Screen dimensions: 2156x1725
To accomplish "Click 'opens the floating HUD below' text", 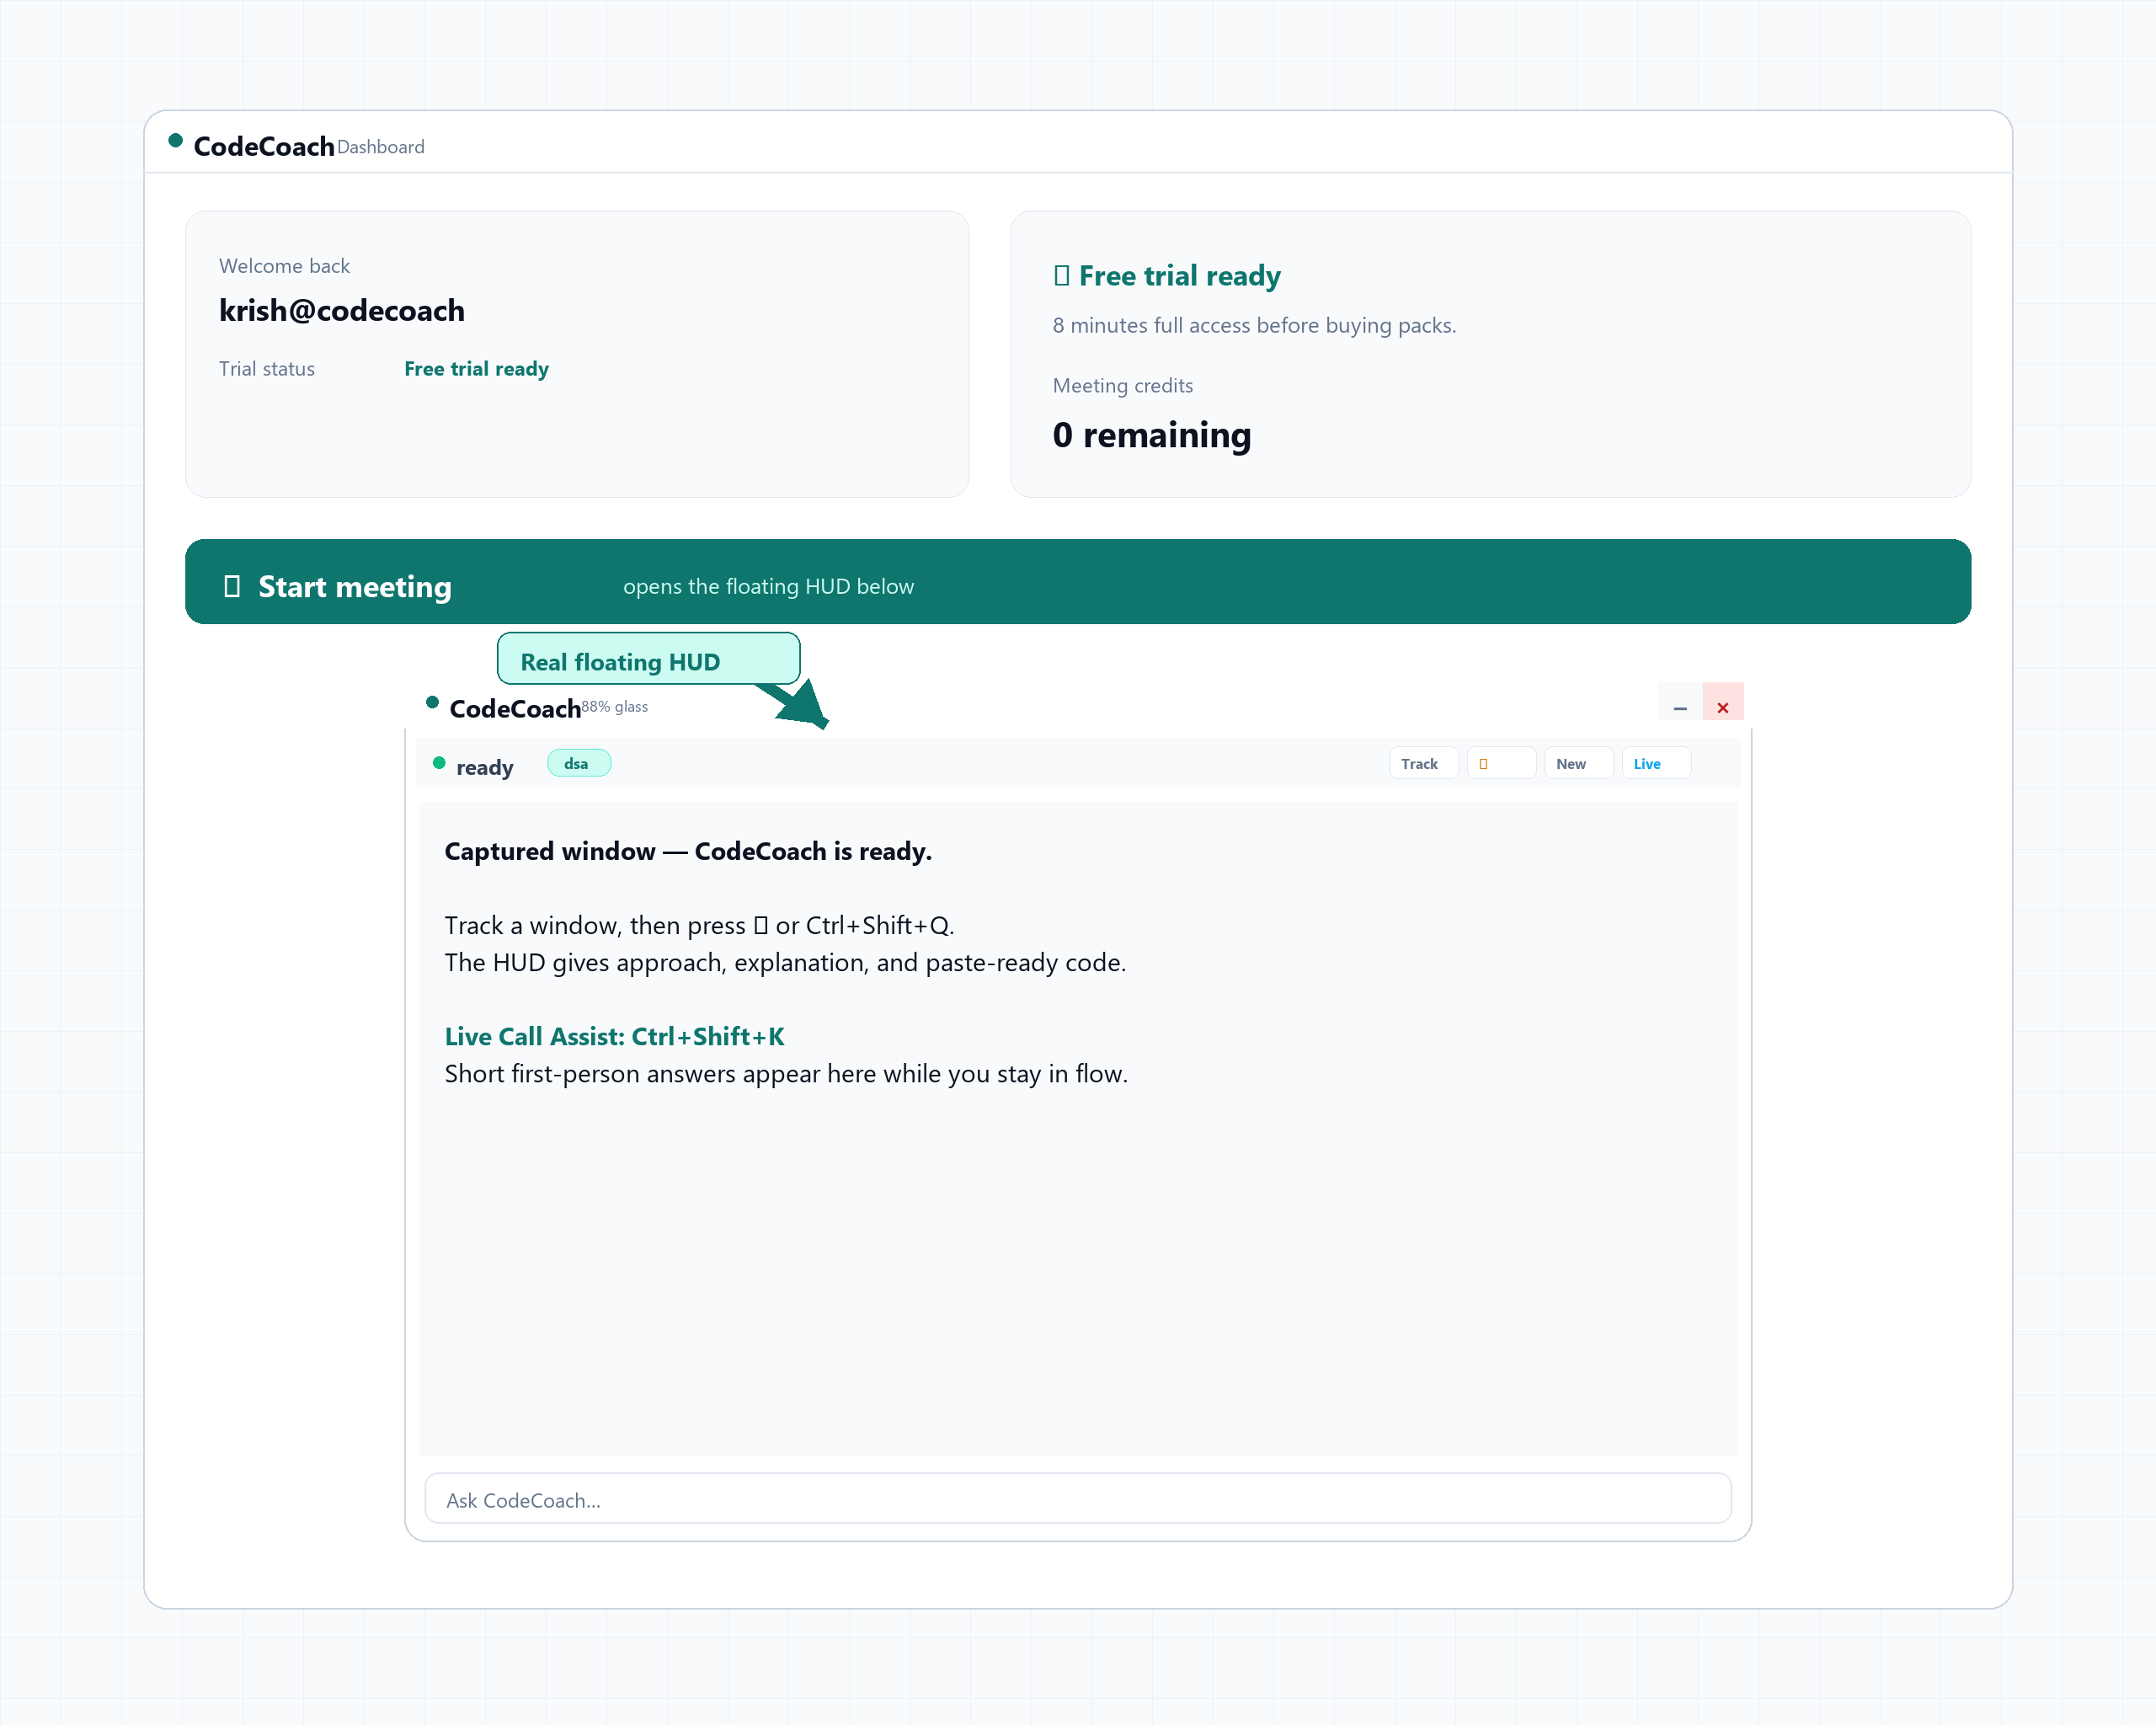I will click(x=768, y=586).
